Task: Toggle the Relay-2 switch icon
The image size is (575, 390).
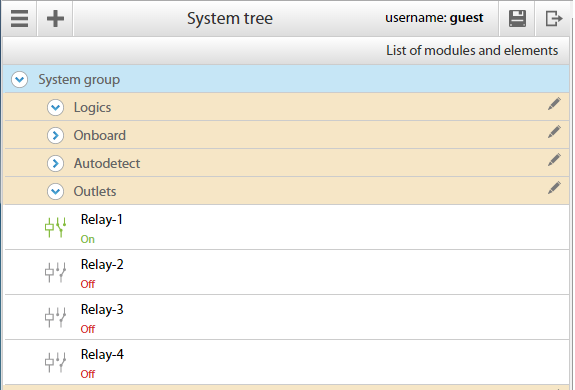Action: (55, 272)
